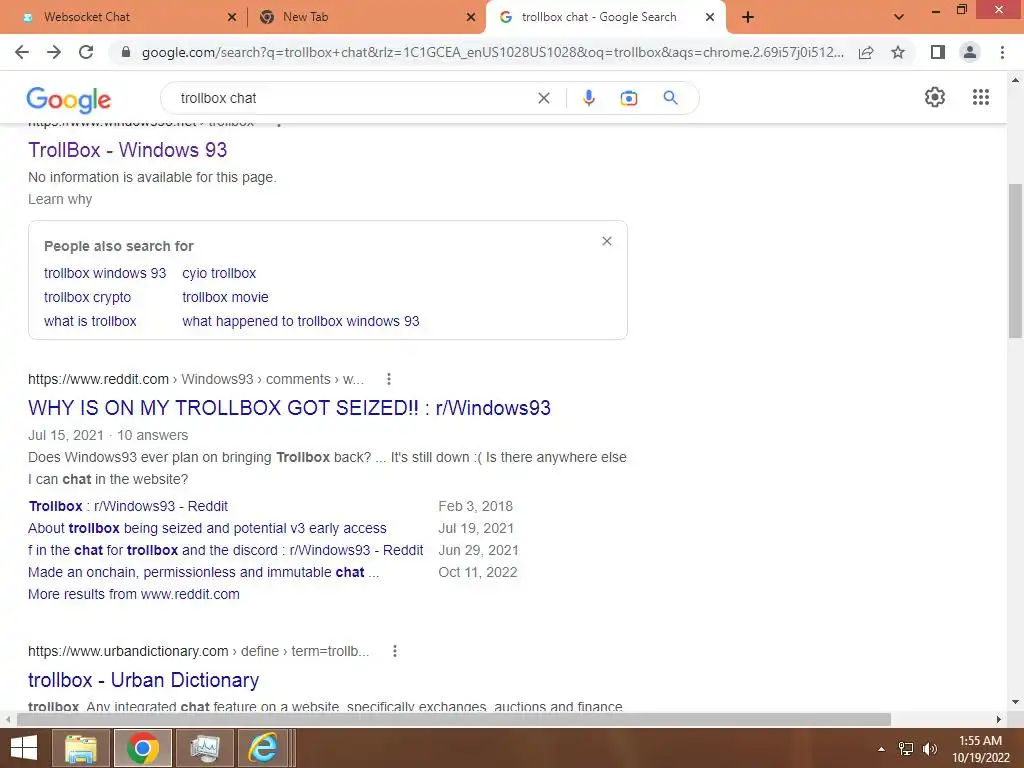Open the Google apps grid

click(980, 97)
